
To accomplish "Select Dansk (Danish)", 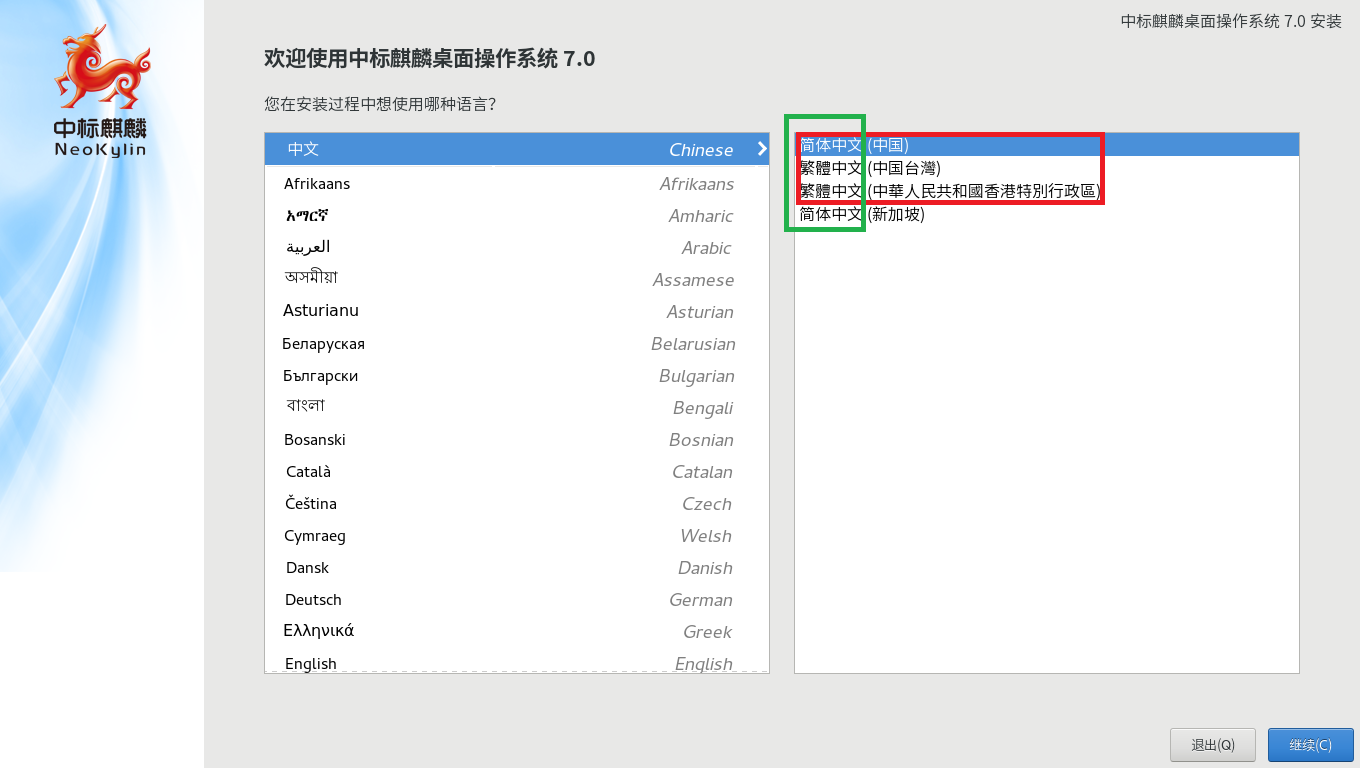I will tap(517, 568).
